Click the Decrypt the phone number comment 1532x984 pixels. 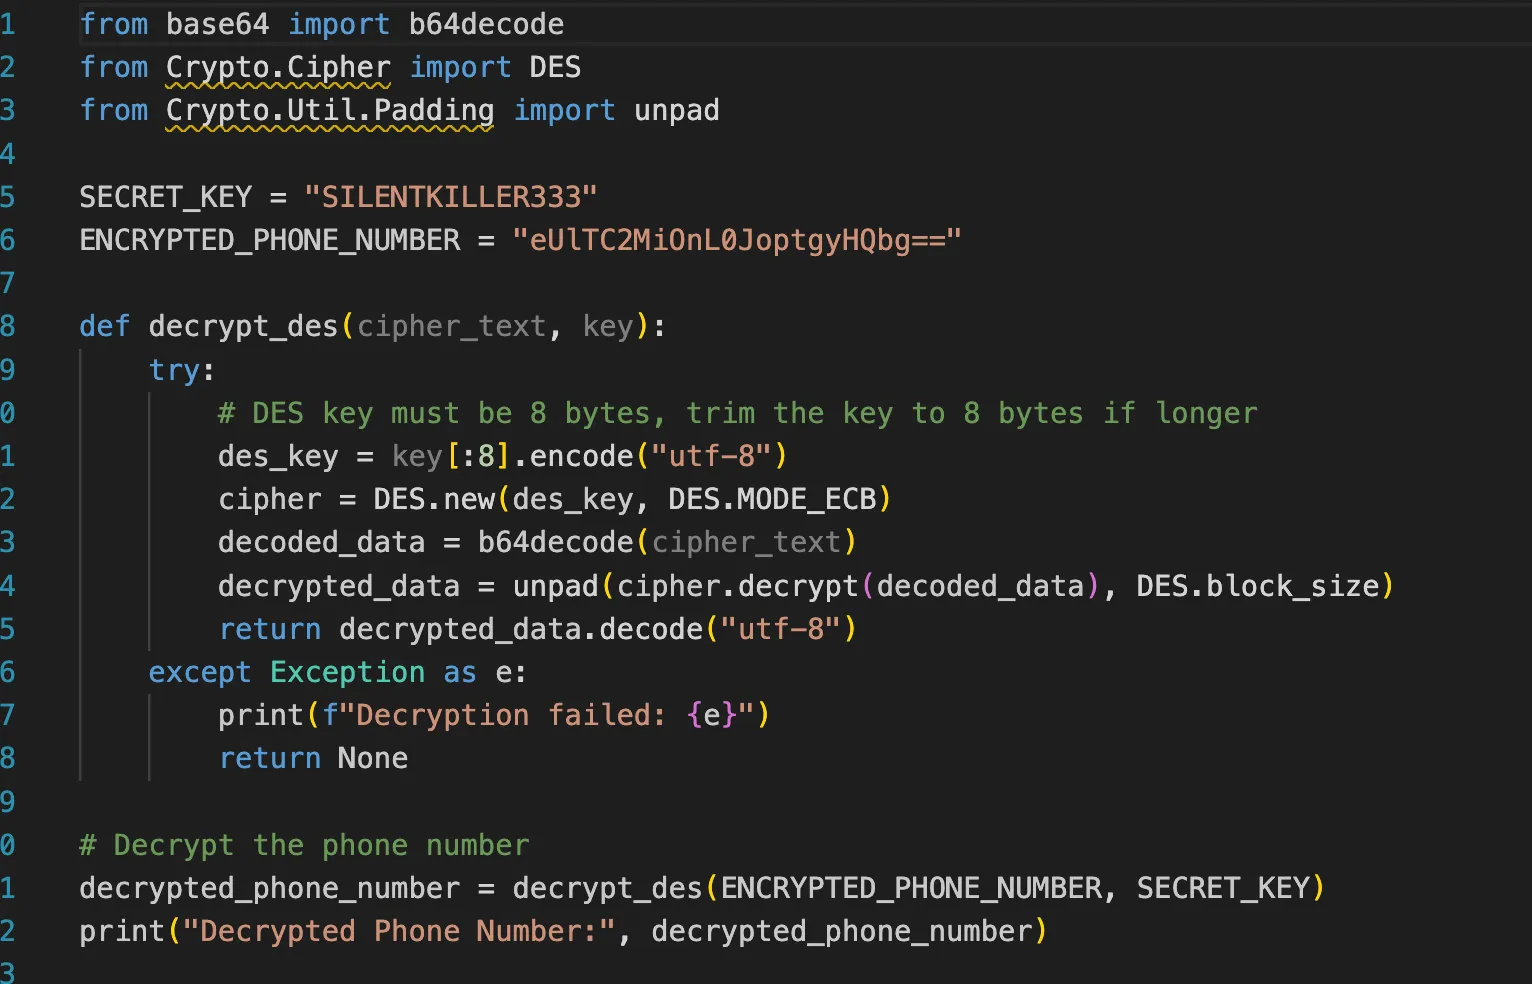pyautogui.click(x=303, y=844)
